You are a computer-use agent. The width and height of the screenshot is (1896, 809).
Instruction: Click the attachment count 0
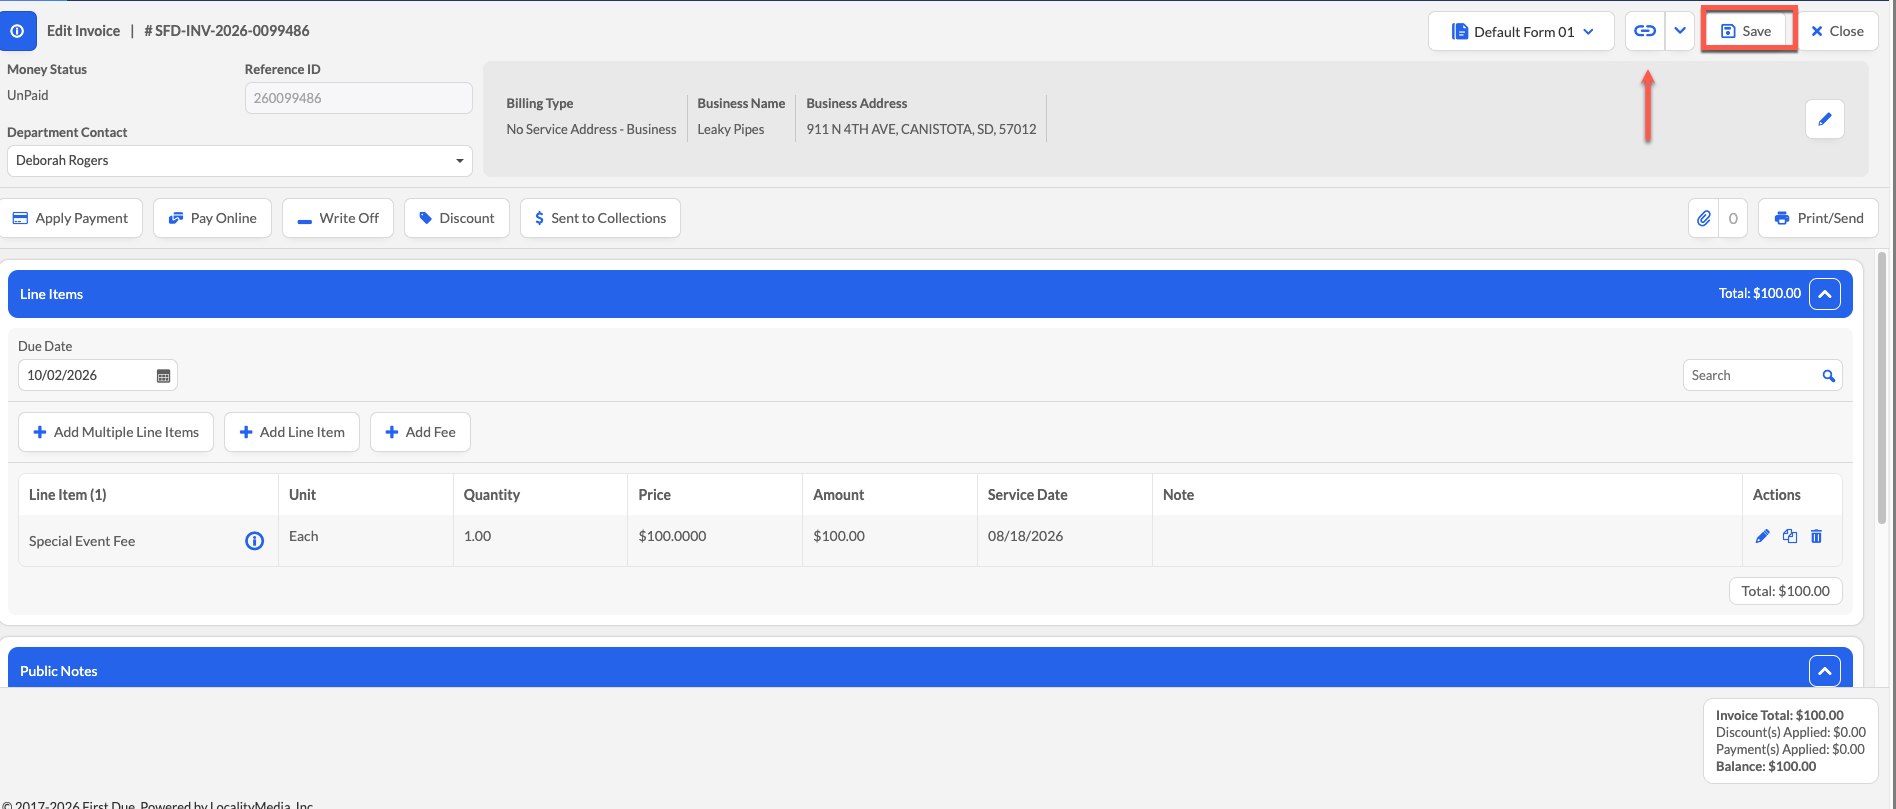click(x=1733, y=218)
